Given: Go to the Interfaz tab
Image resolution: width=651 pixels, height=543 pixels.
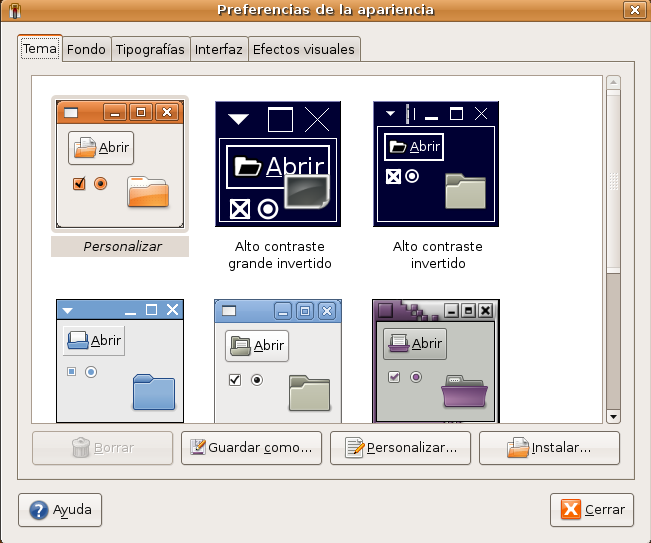Looking at the screenshot, I should (x=218, y=49).
